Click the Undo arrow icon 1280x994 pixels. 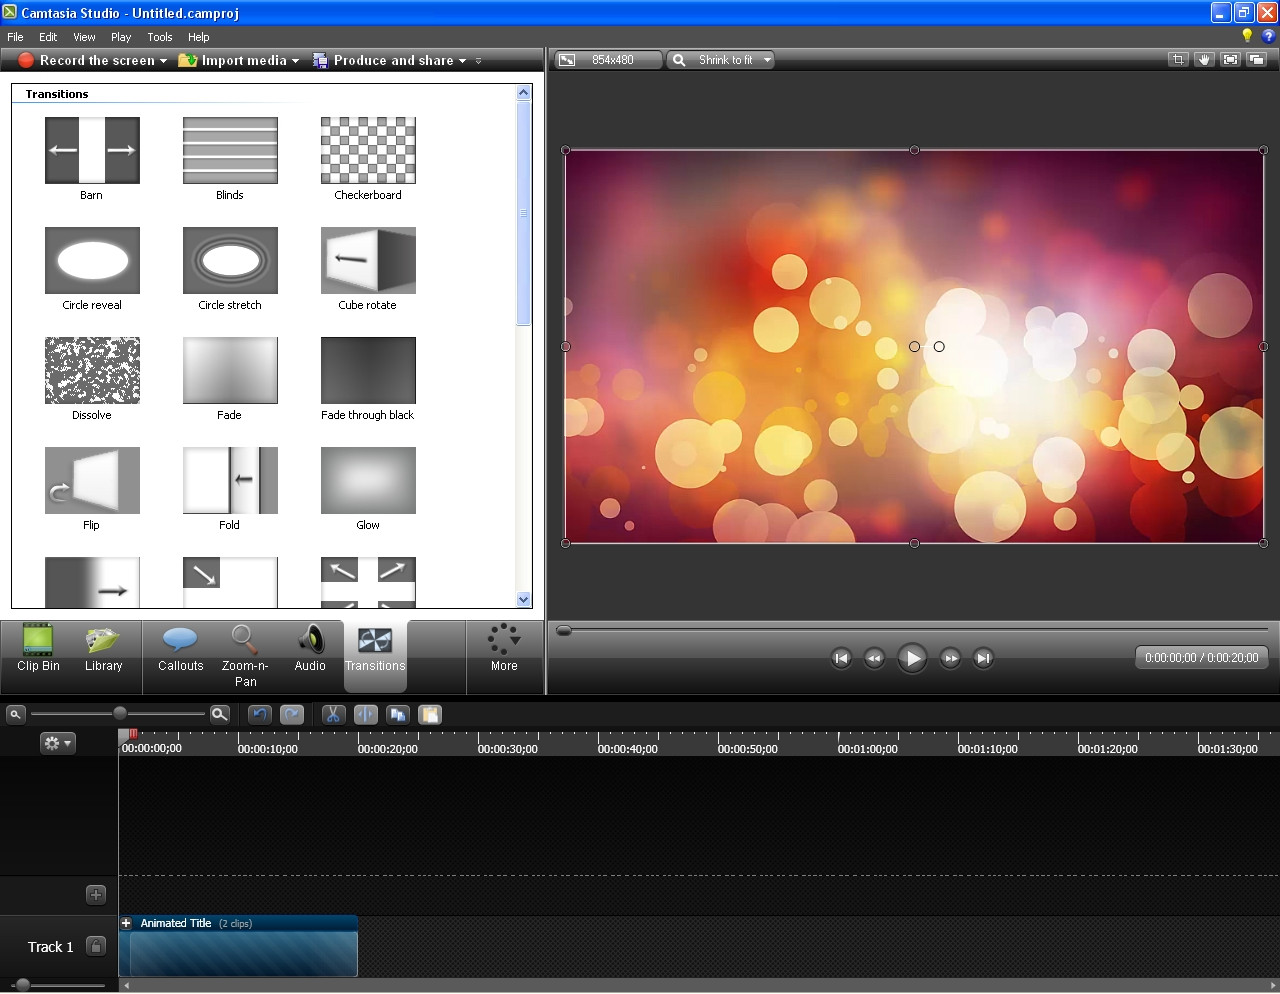[x=260, y=714]
